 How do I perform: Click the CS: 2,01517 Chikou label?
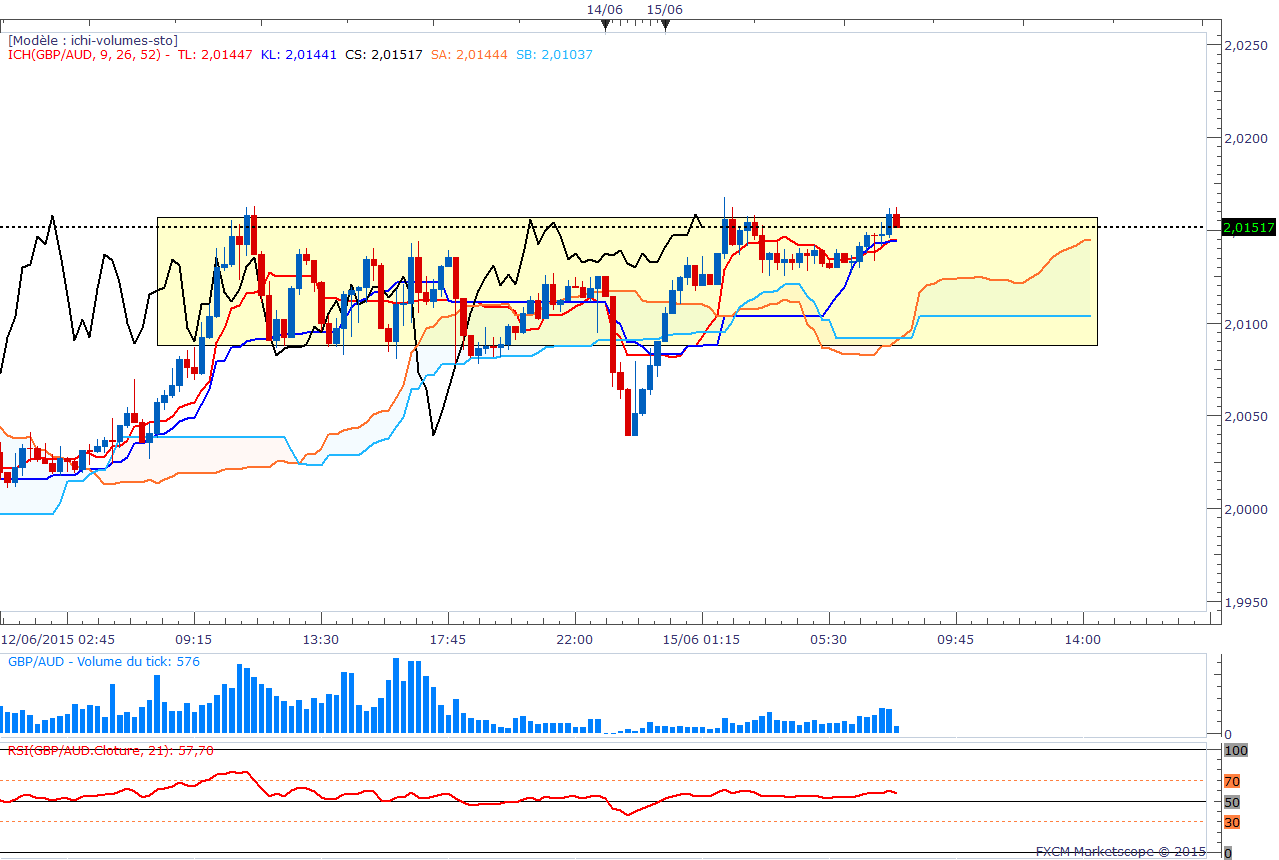tap(384, 55)
